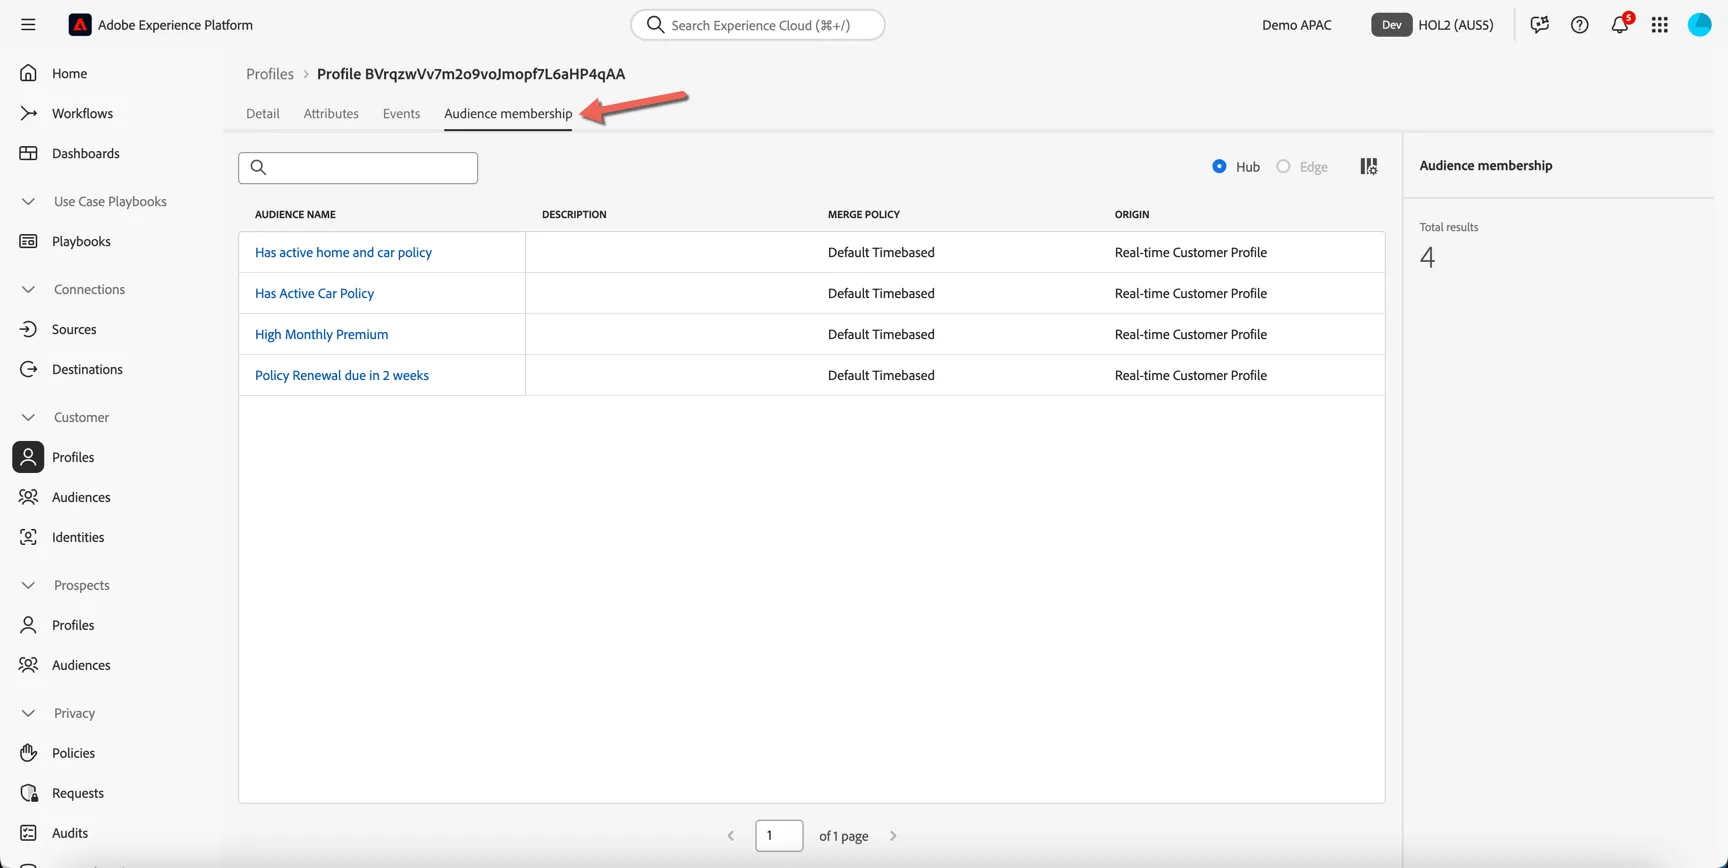
Task: Click the Adobe Experience Platform logo
Action: [x=80, y=25]
